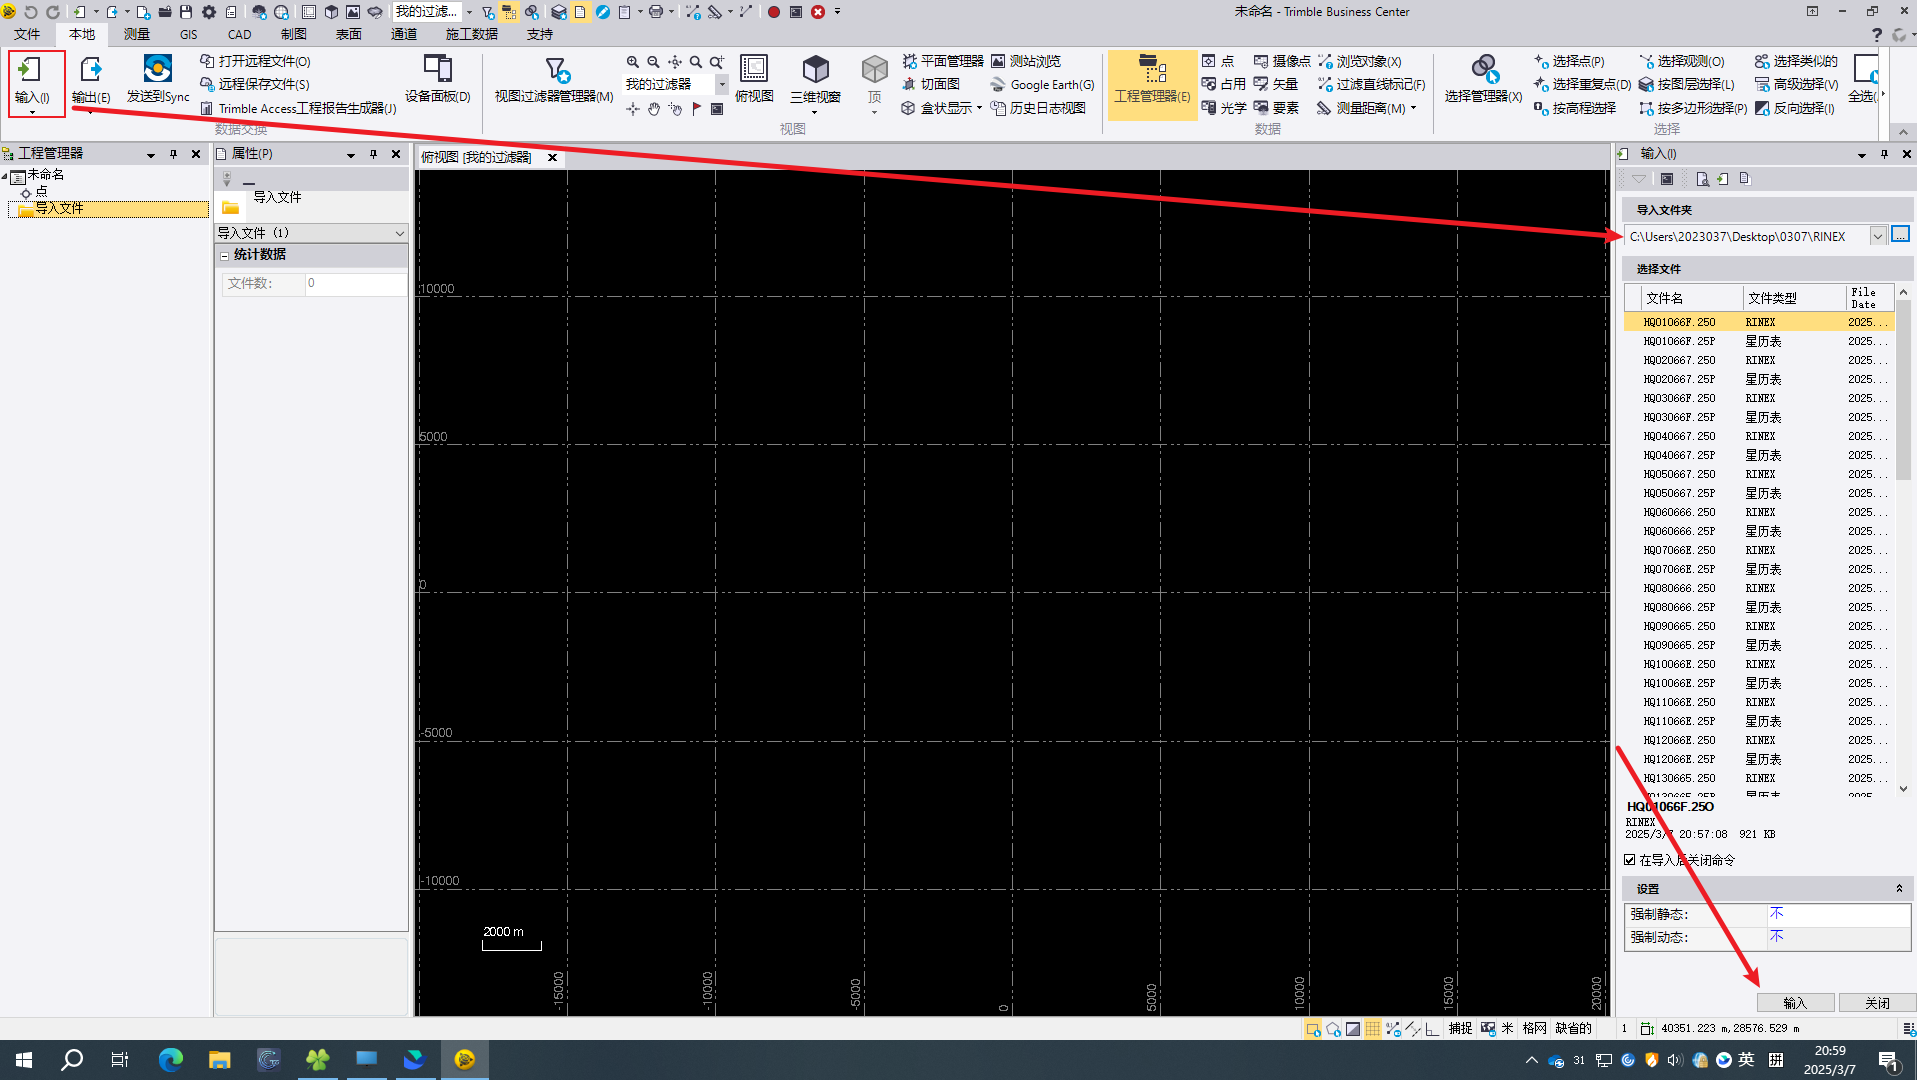This screenshot has width=1917, height=1080.
Task: Open 工程管理器 panel options arrow
Action: 151,155
